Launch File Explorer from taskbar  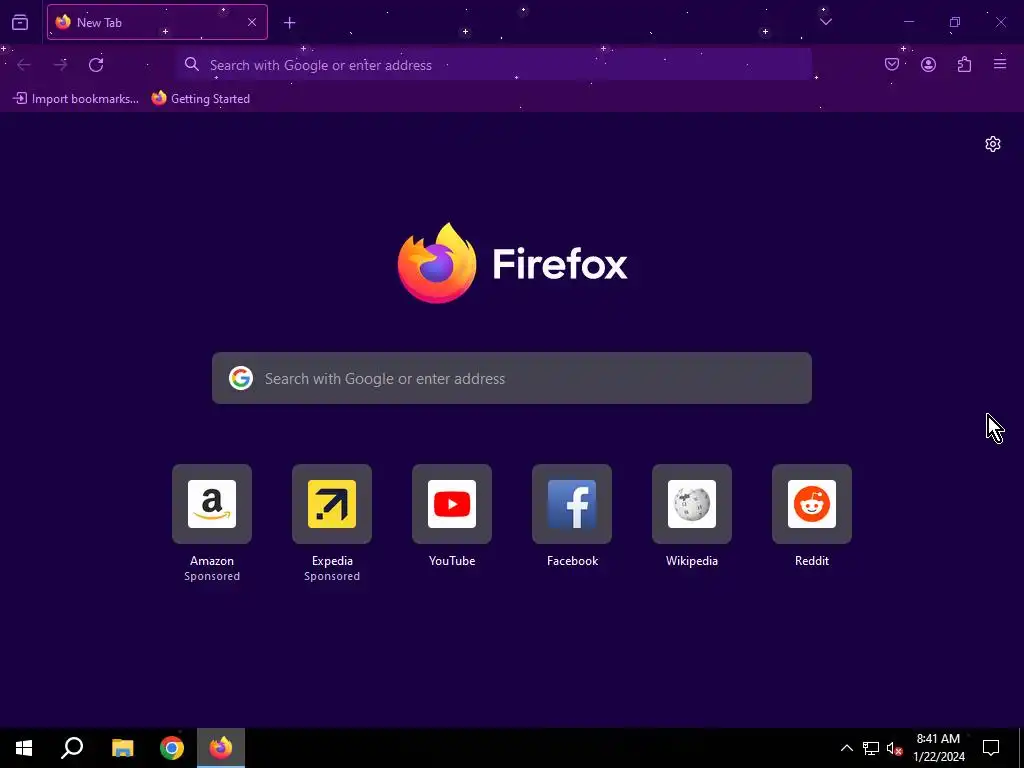pyautogui.click(x=122, y=748)
